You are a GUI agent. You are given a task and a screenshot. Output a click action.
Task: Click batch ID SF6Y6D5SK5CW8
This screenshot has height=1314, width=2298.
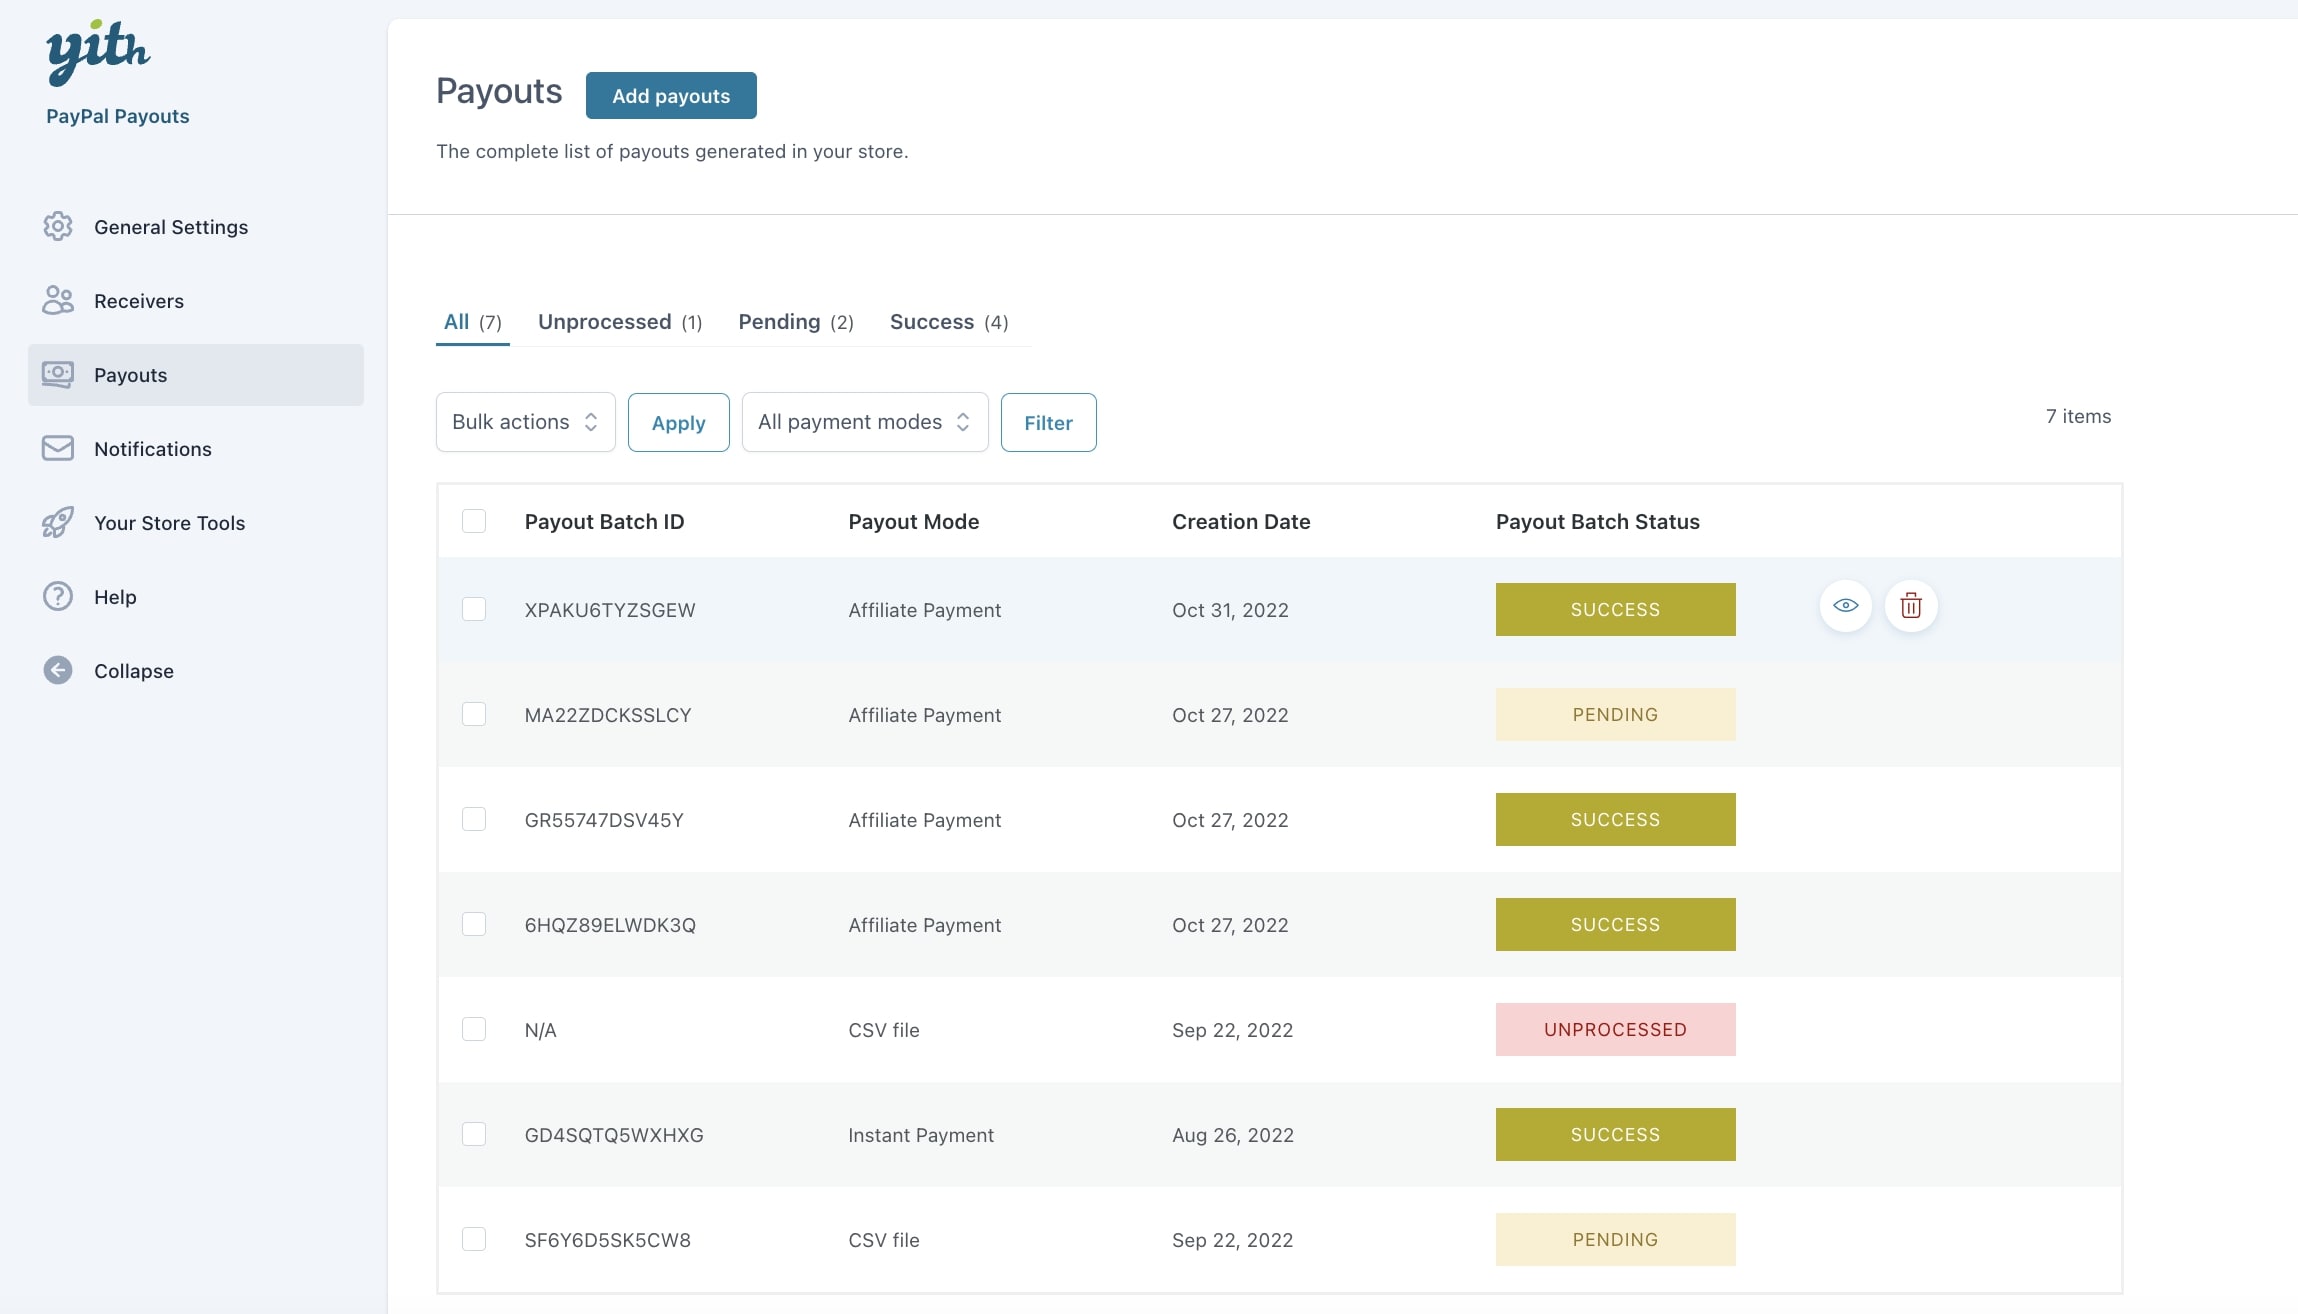pos(608,1240)
